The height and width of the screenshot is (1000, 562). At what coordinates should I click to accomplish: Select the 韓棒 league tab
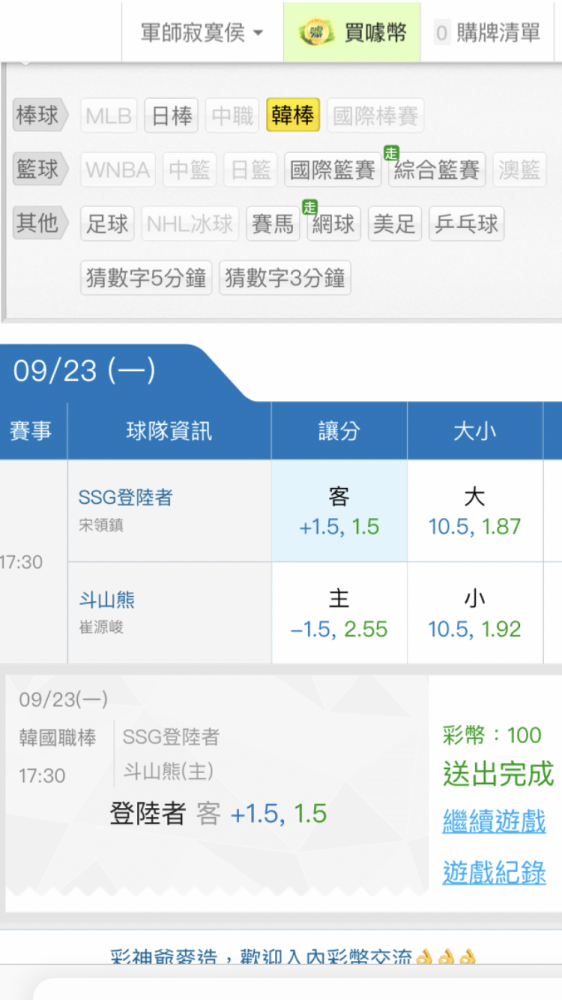[293, 115]
